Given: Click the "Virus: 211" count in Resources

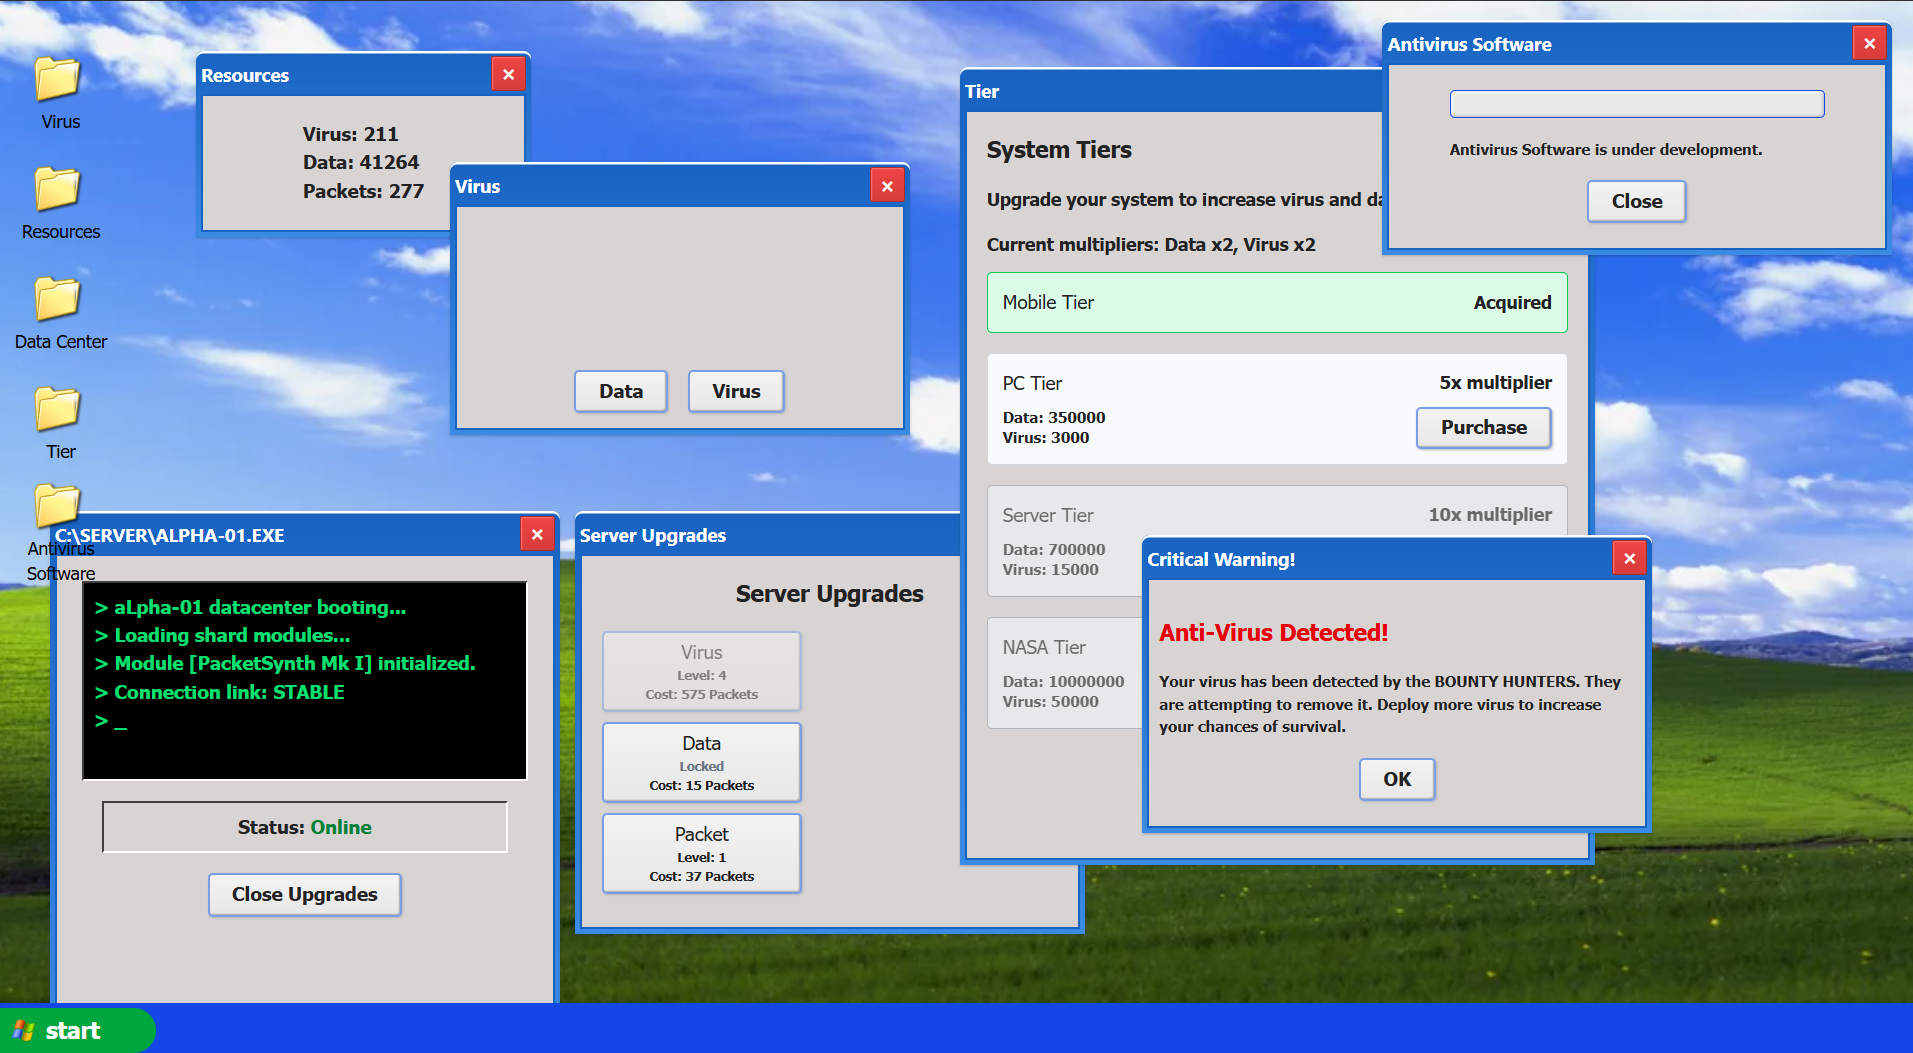Looking at the screenshot, I should click(x=350, y=134).
